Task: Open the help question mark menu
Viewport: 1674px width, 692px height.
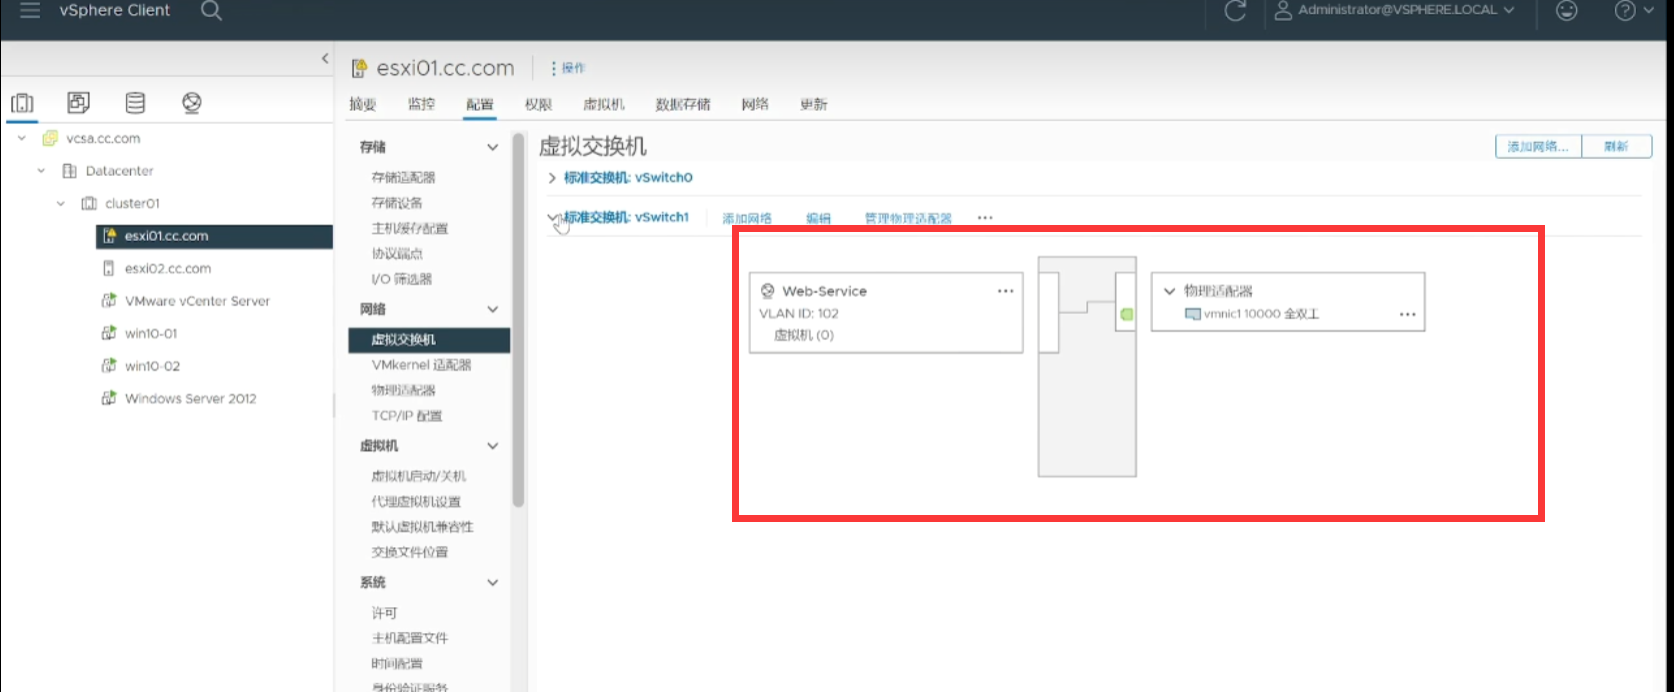Action: [1633, 11]
